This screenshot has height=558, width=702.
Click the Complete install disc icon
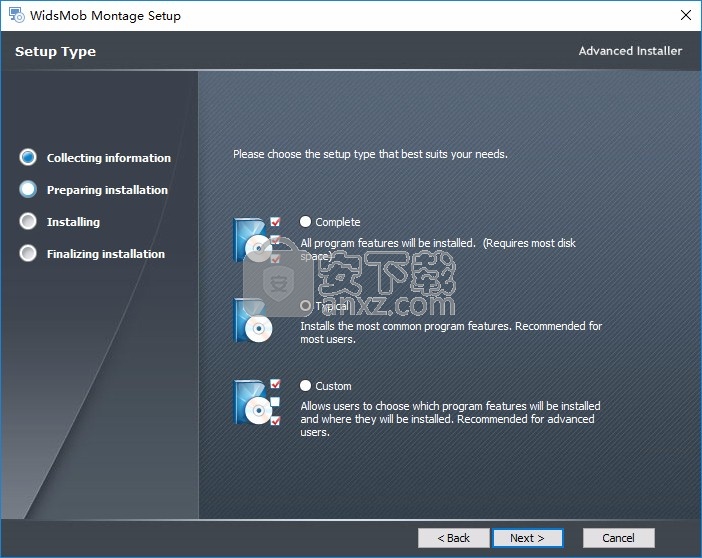[257, 240]
